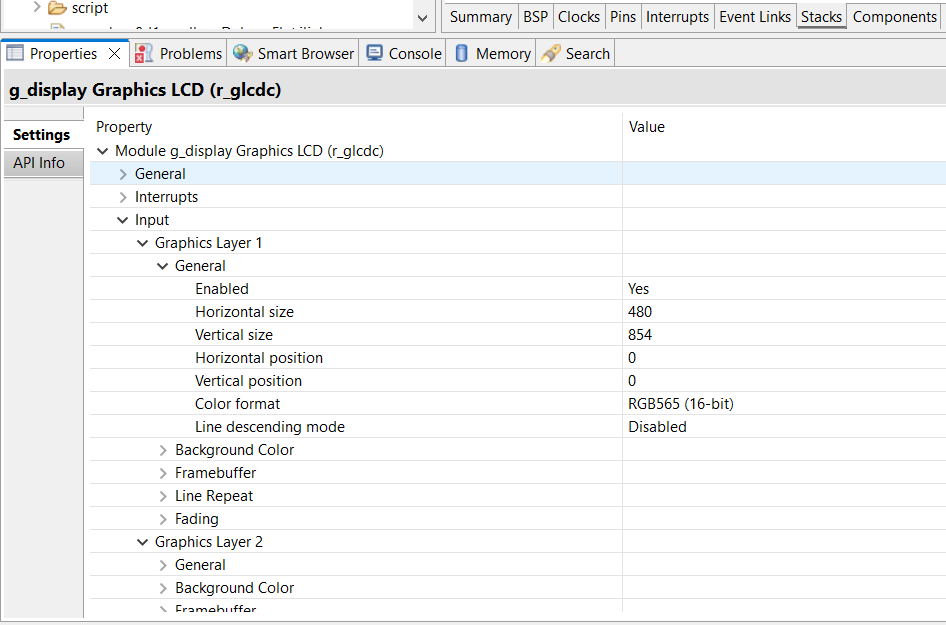Collapse the Graphics Layer 1 node
Image resolution: width=946 pixels, height=625 pixels.
click(x=142, y=243)
